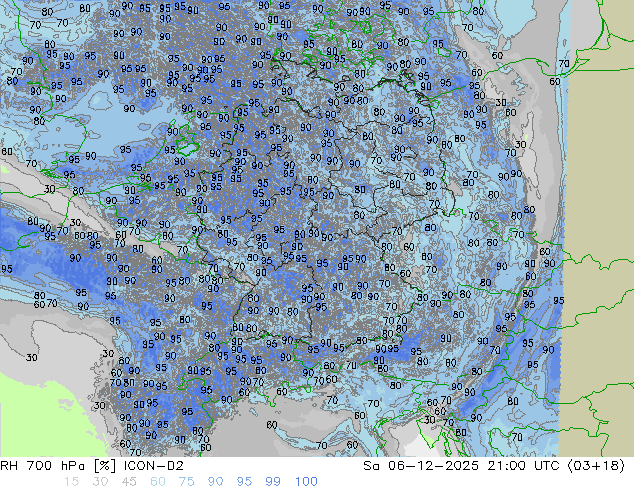Click the '[%]' unit label in the title
The image size is (634, 490).
[x=104, y=466]
